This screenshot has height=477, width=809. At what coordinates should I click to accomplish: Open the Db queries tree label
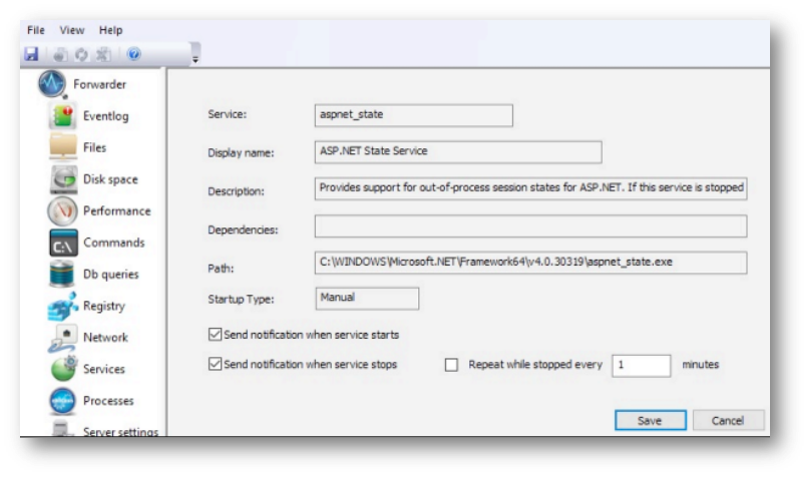point(111,274)
